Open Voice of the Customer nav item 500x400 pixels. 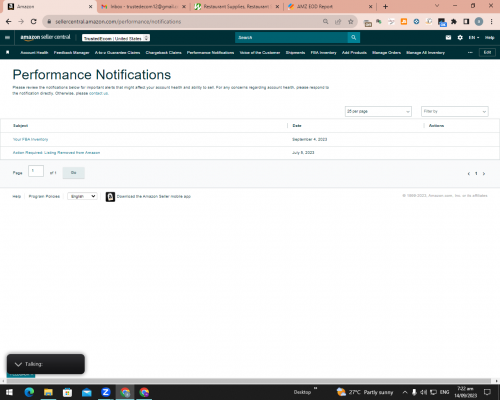pyautogui.click(x=260, y=53)
